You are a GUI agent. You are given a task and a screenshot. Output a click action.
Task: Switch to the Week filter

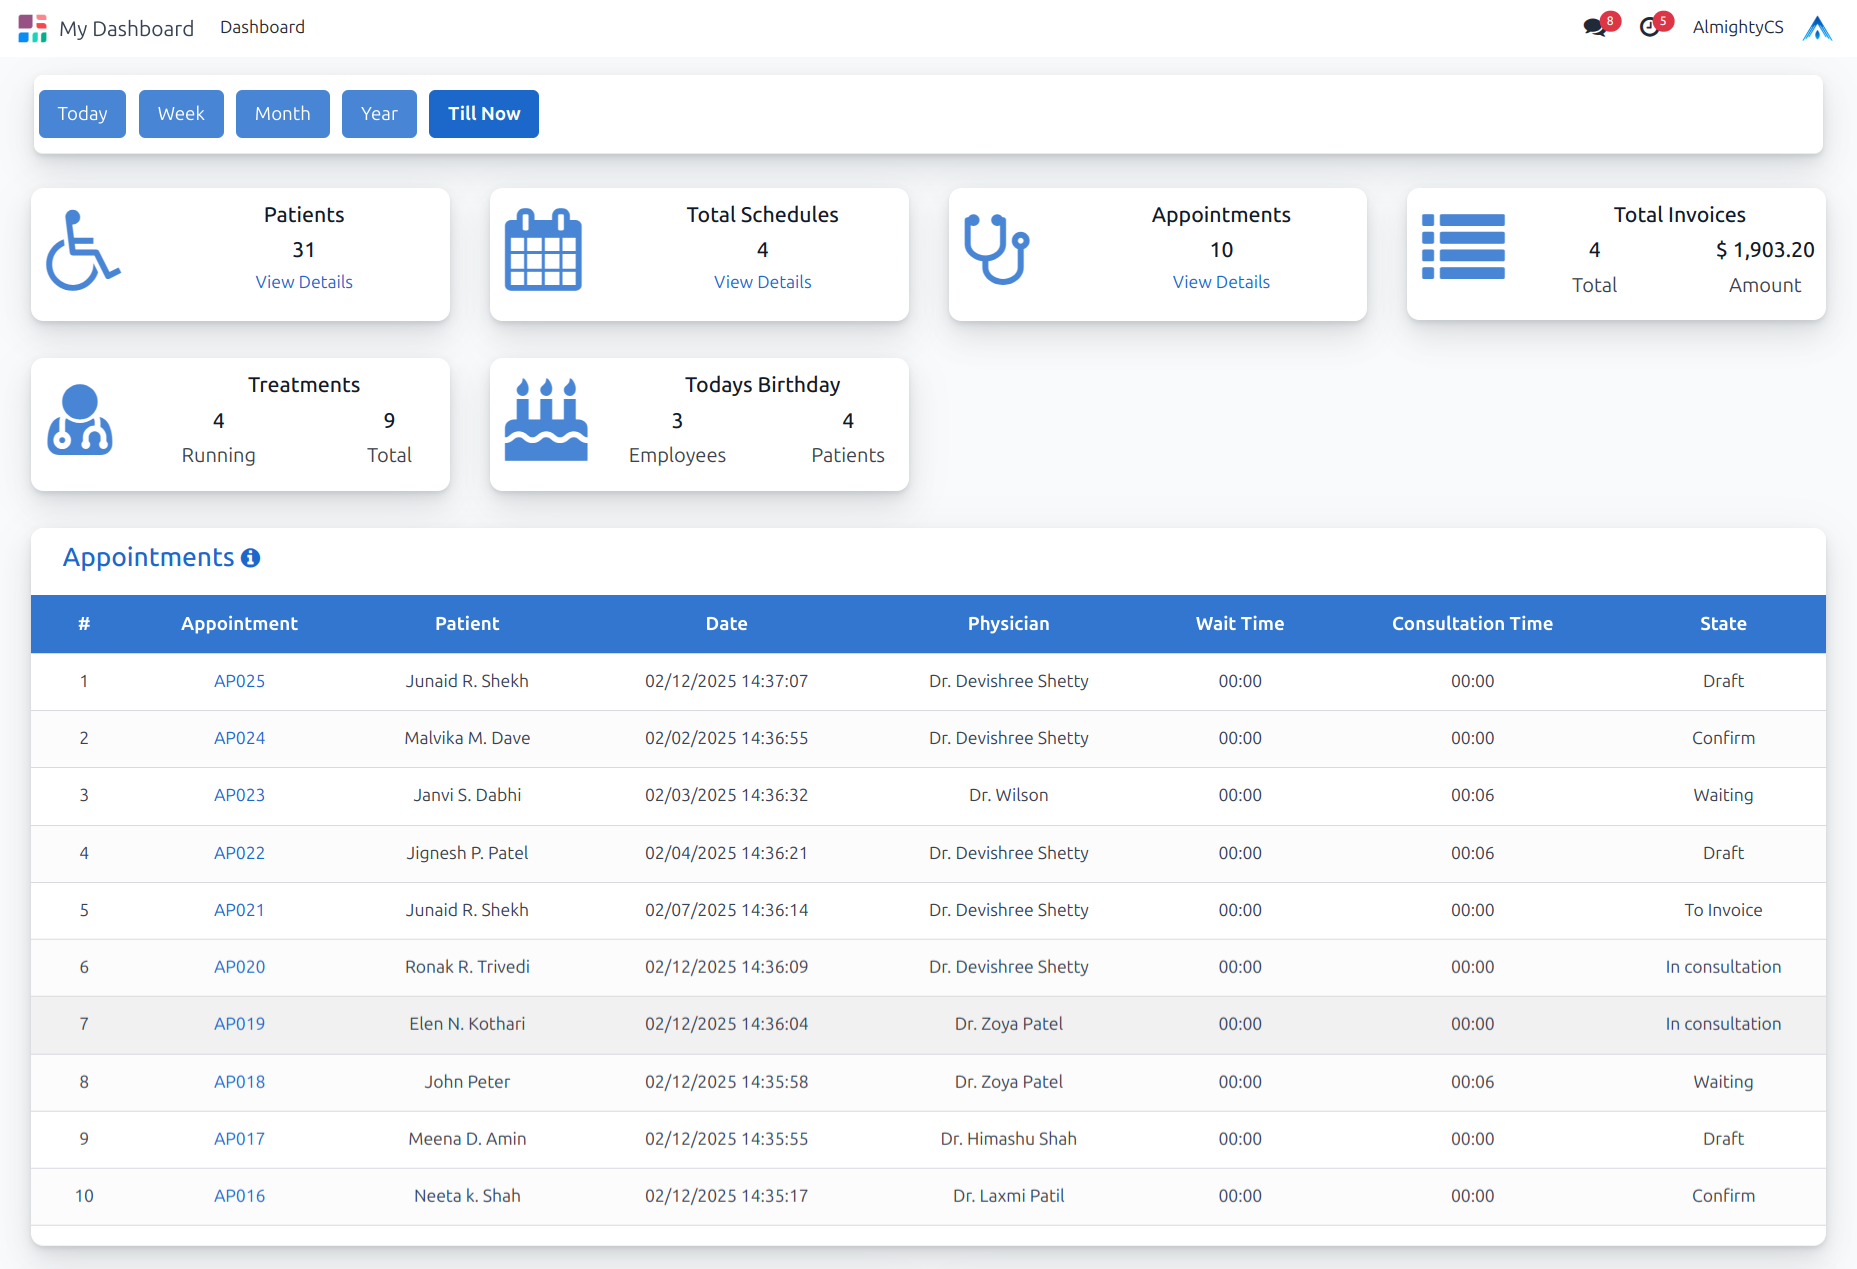[181, 114]
